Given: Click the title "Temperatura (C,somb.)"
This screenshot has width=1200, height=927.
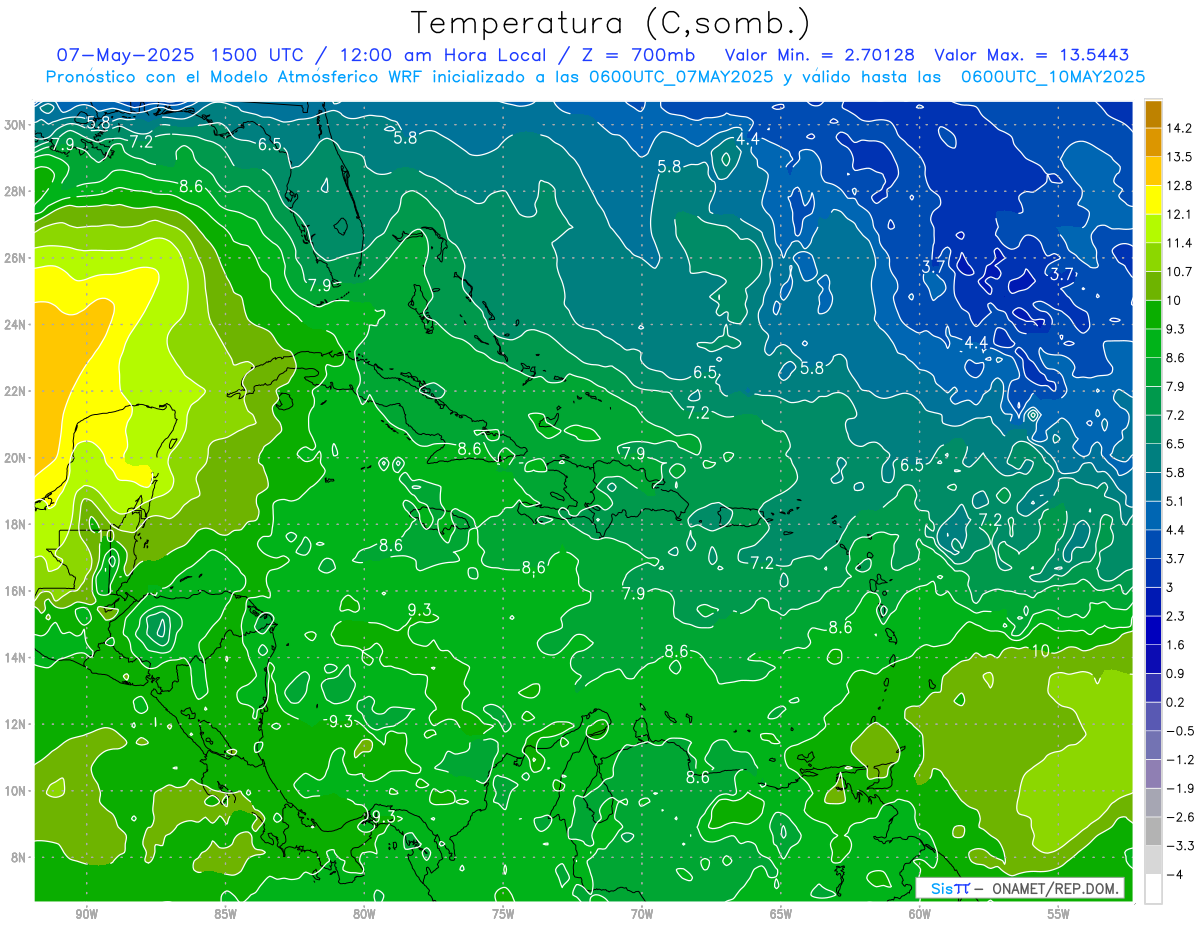Looking at the screenshot, I should 611,23.
